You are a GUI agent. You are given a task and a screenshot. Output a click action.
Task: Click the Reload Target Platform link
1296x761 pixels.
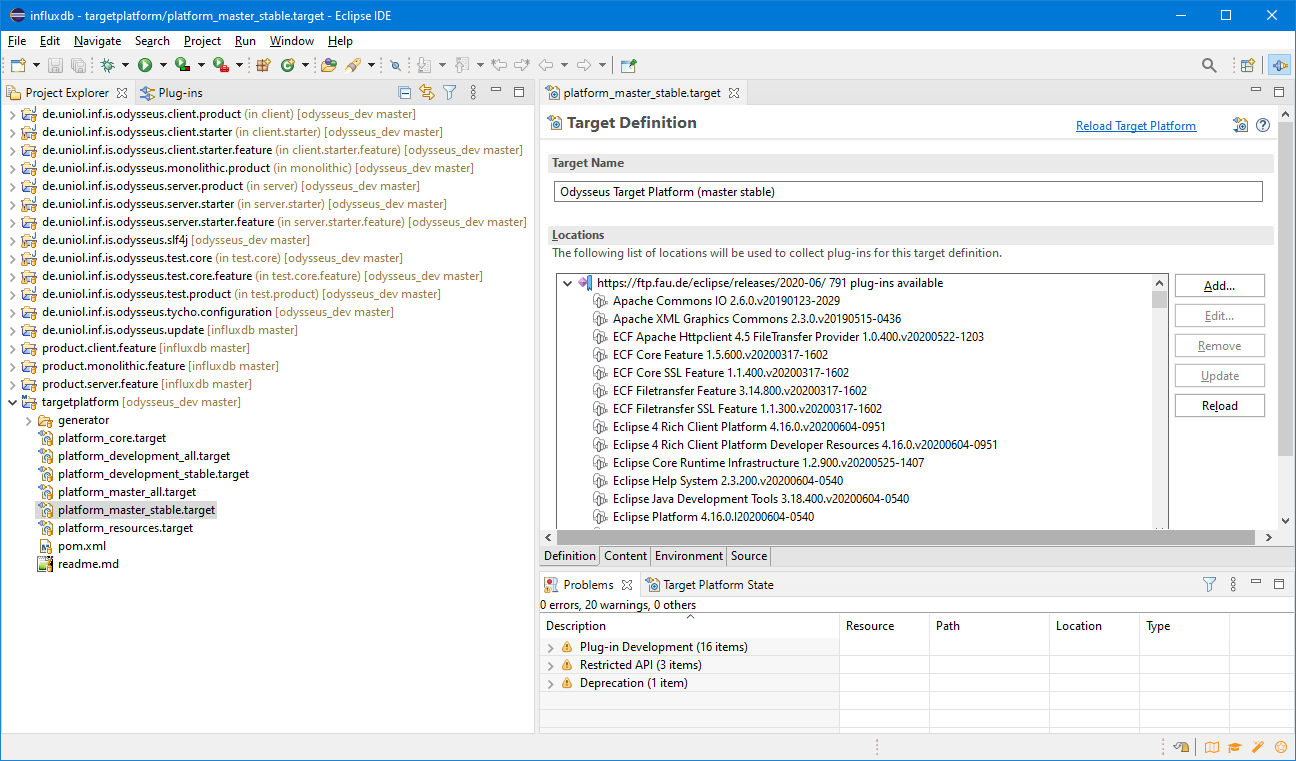pos(1135,126)
